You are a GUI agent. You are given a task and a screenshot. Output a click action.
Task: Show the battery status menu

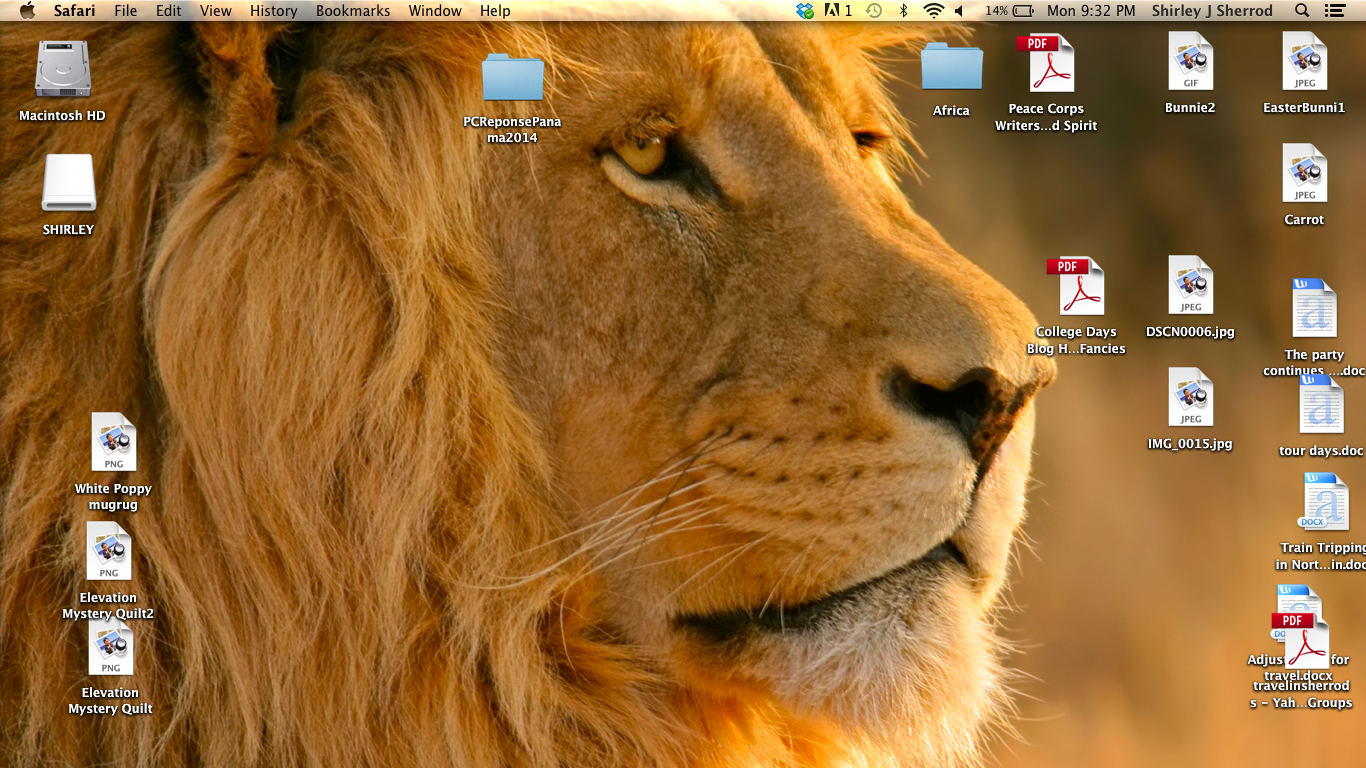coord(1009,11)
